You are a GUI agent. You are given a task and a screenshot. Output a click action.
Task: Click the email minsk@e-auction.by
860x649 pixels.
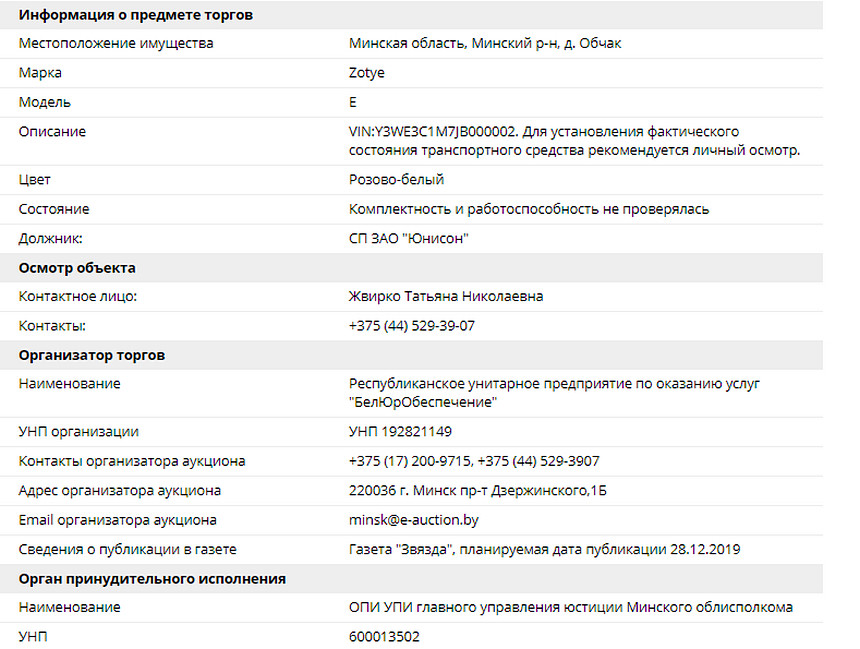coord(414,520)
